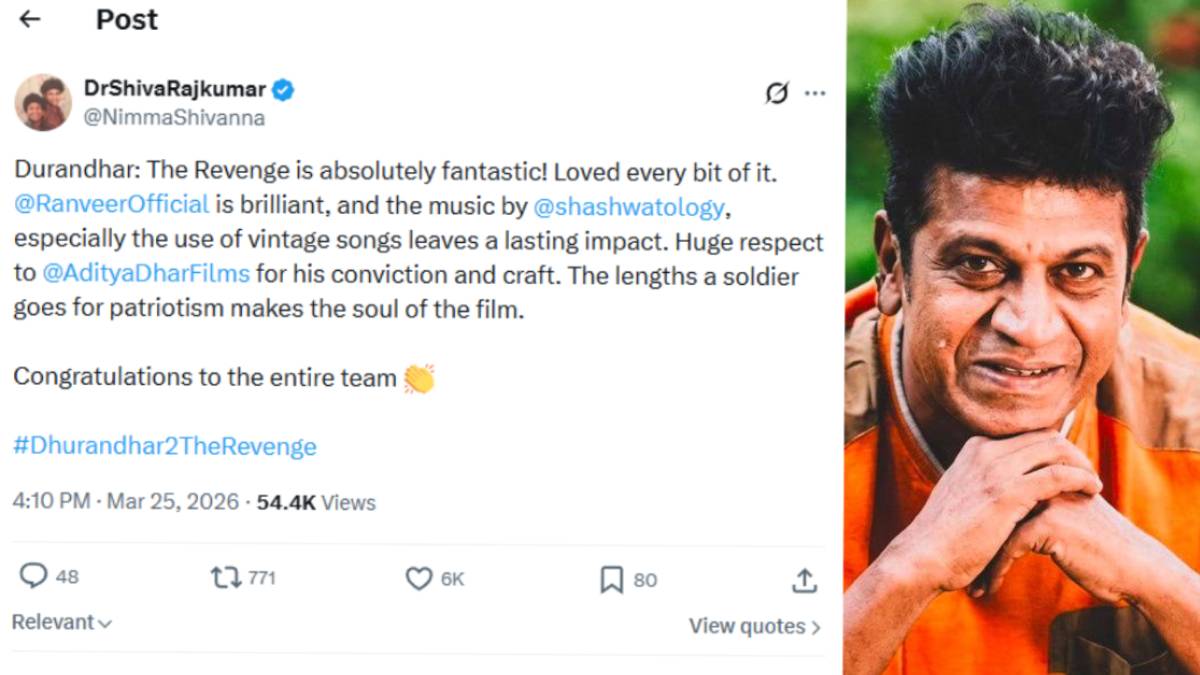The image size is (1200, 675).
Task: Open the #Dhurandhar2TheRevenge hashtag
Action: coord(162,446)
